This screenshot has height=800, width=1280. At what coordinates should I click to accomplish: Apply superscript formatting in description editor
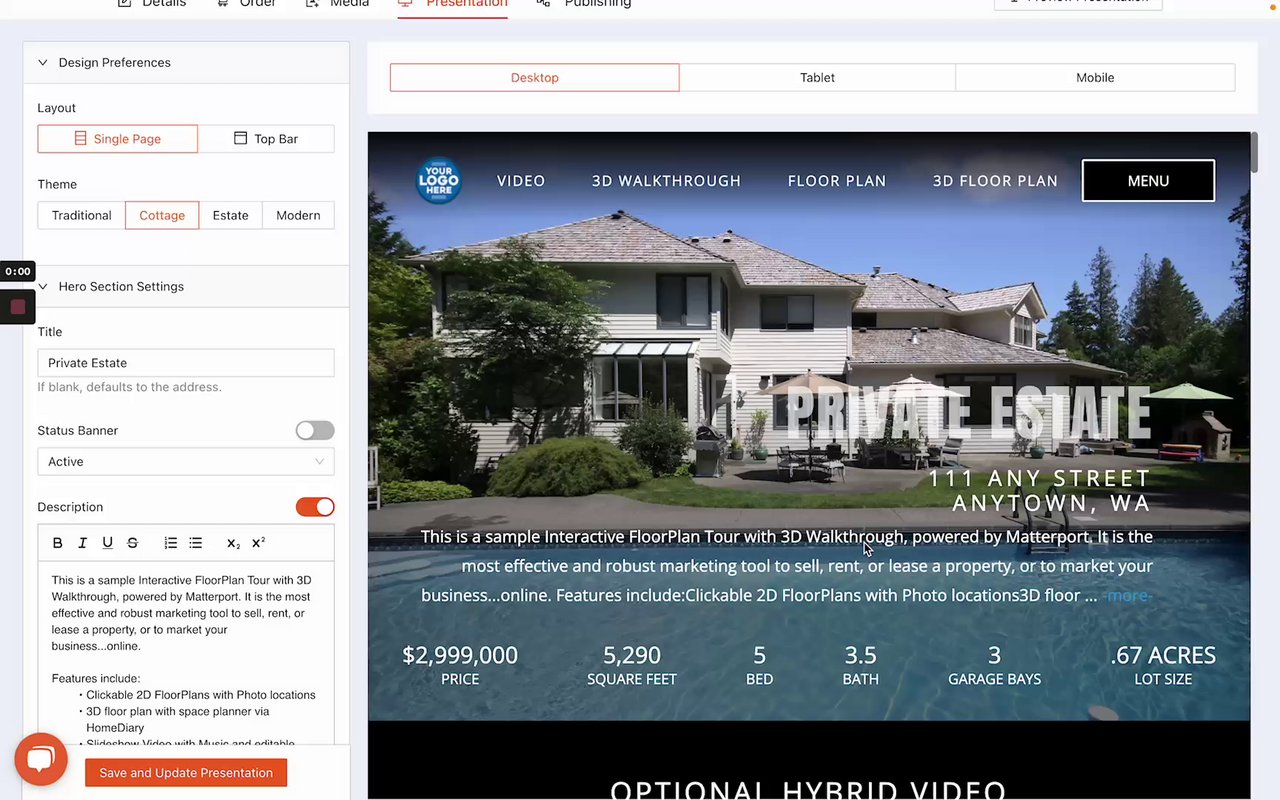[258, 543]
